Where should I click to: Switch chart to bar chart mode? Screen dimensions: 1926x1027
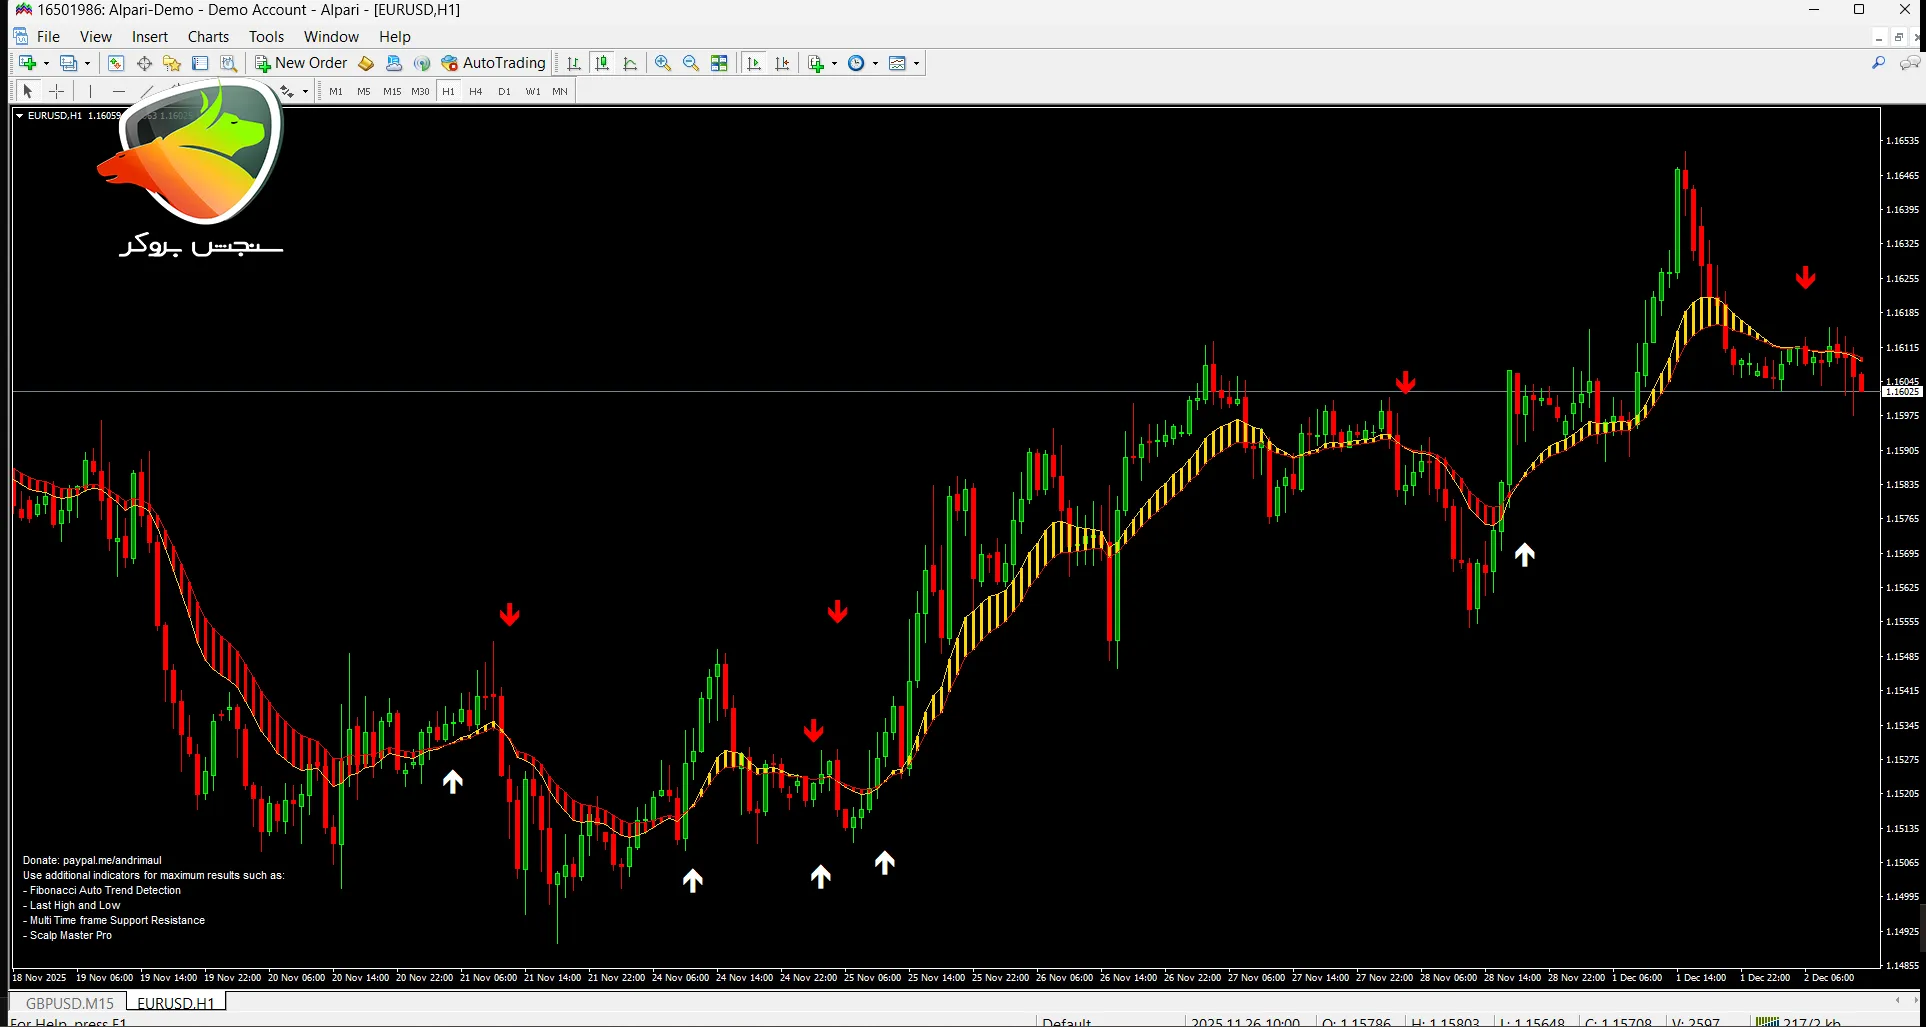point(574,63)
